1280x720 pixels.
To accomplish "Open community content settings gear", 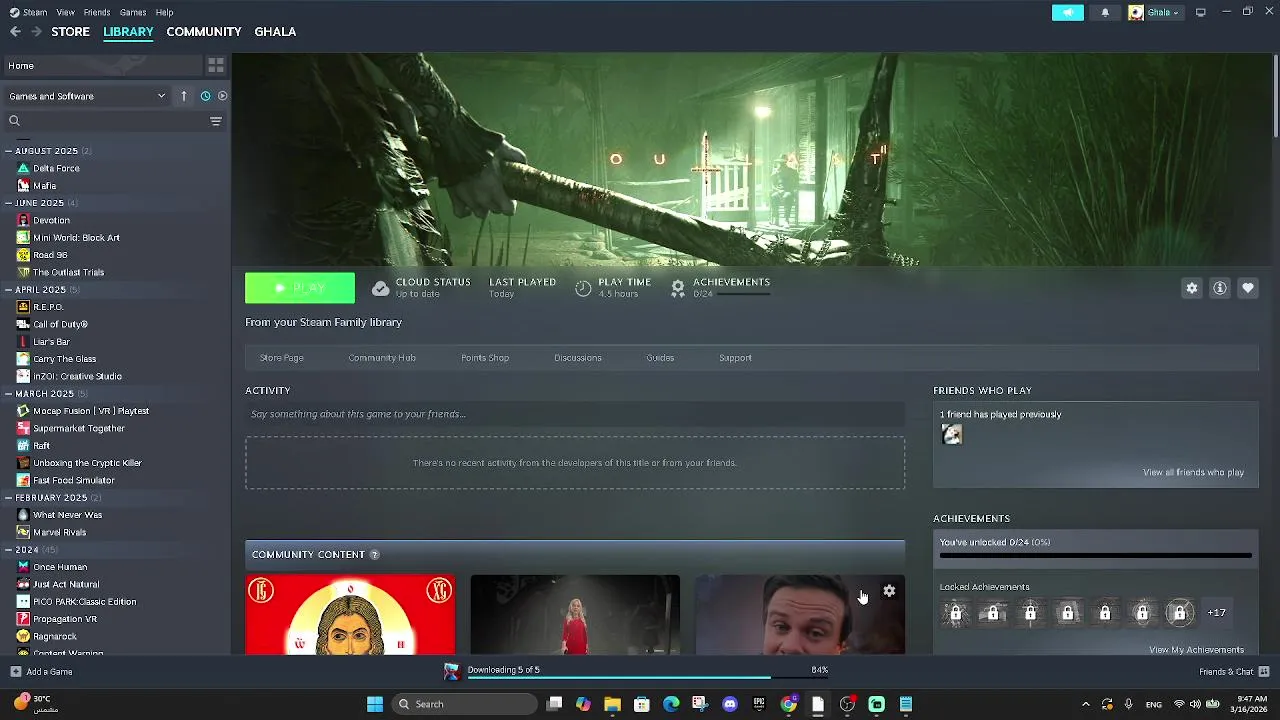I will [x=889, y=591].
